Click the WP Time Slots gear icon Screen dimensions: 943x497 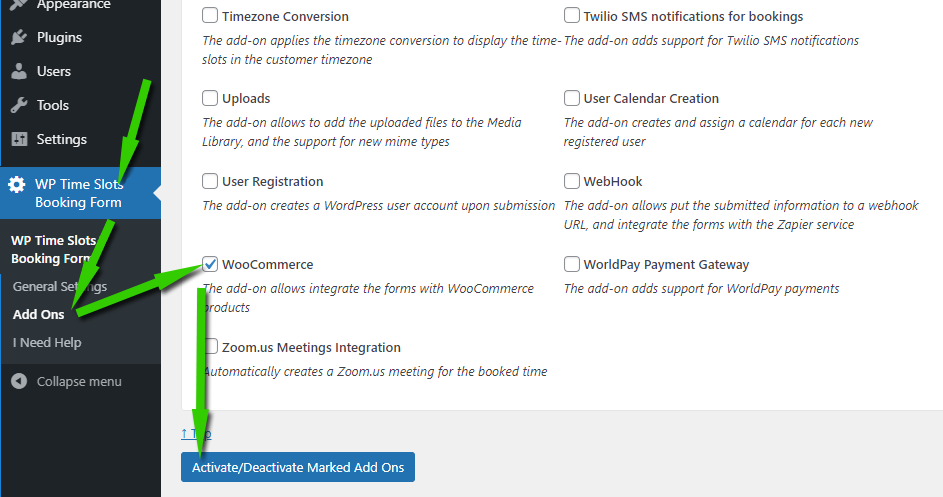(x=17, y=185)
